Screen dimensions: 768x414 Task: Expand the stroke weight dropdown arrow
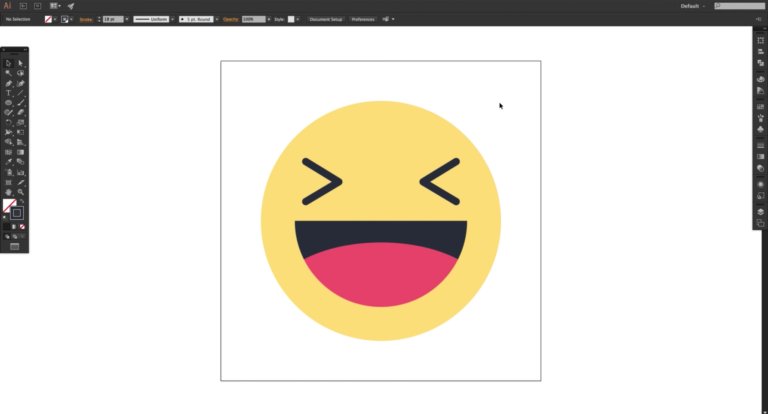click(x=127, y=20)
